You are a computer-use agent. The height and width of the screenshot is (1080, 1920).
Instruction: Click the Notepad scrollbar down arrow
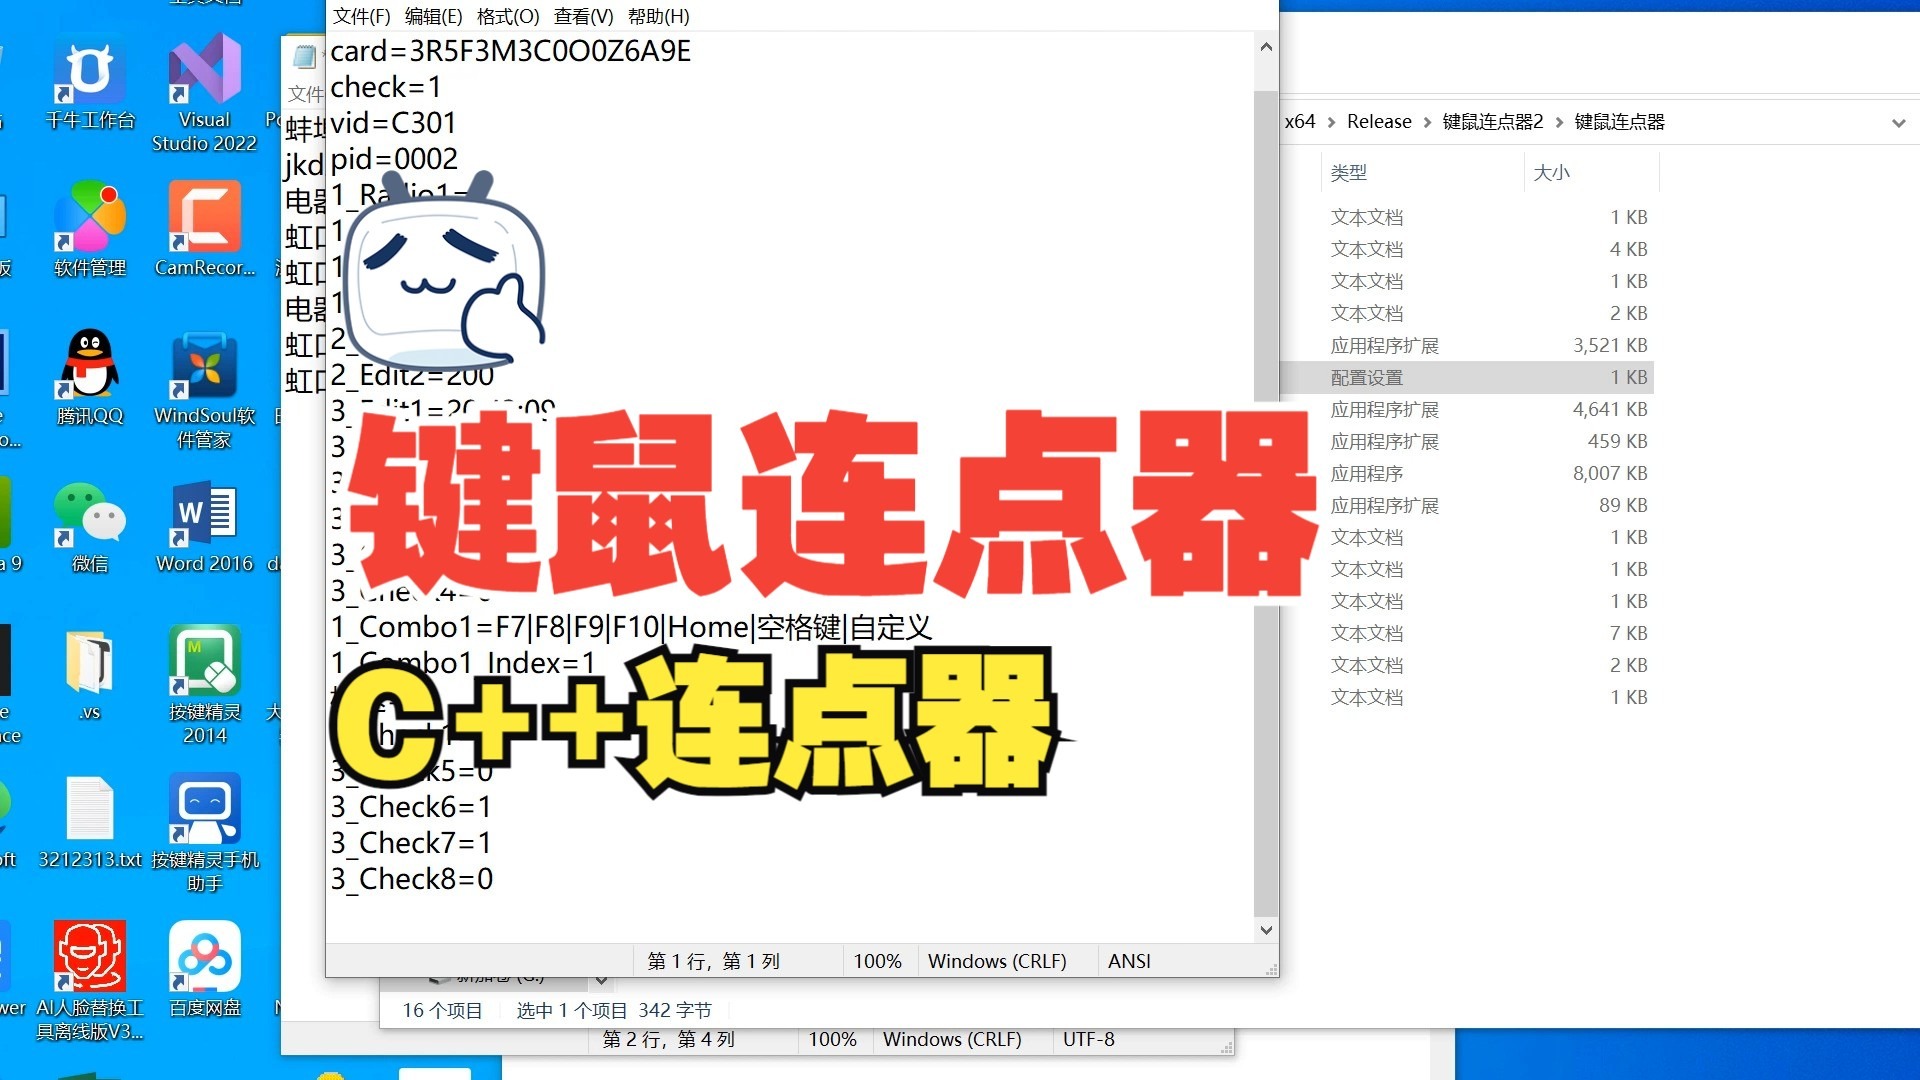tap(1266, 930)
